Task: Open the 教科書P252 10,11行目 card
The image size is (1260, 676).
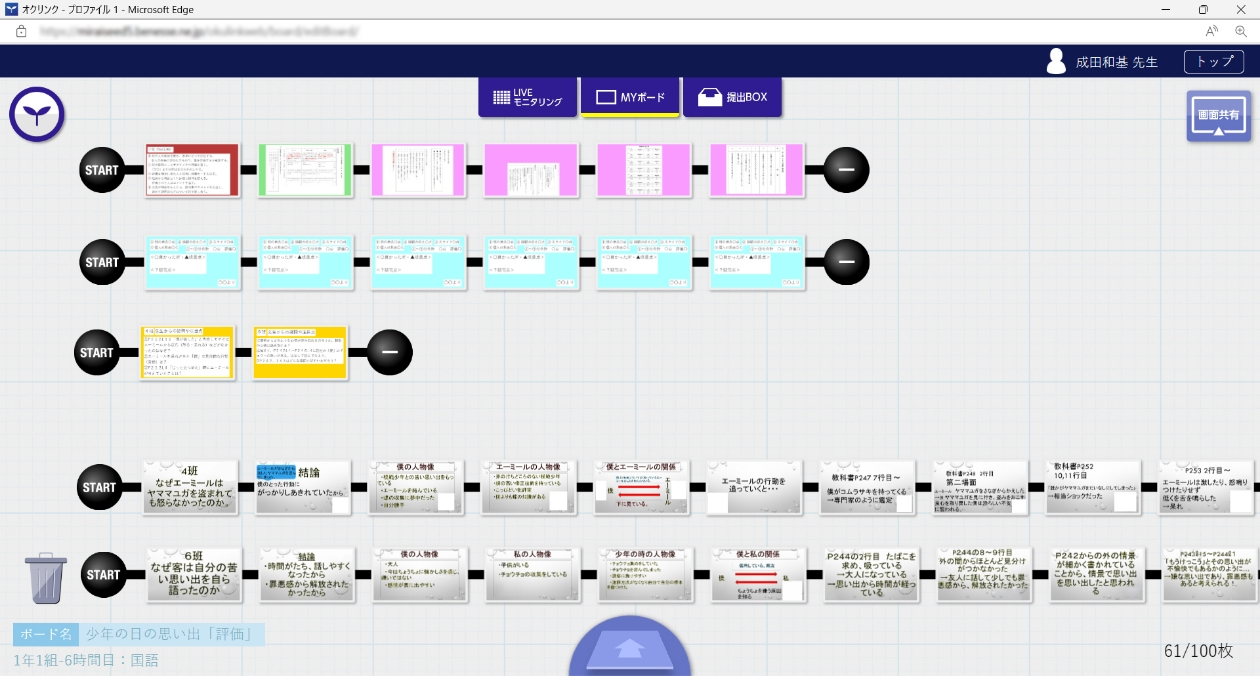Action: point(1094,487)
